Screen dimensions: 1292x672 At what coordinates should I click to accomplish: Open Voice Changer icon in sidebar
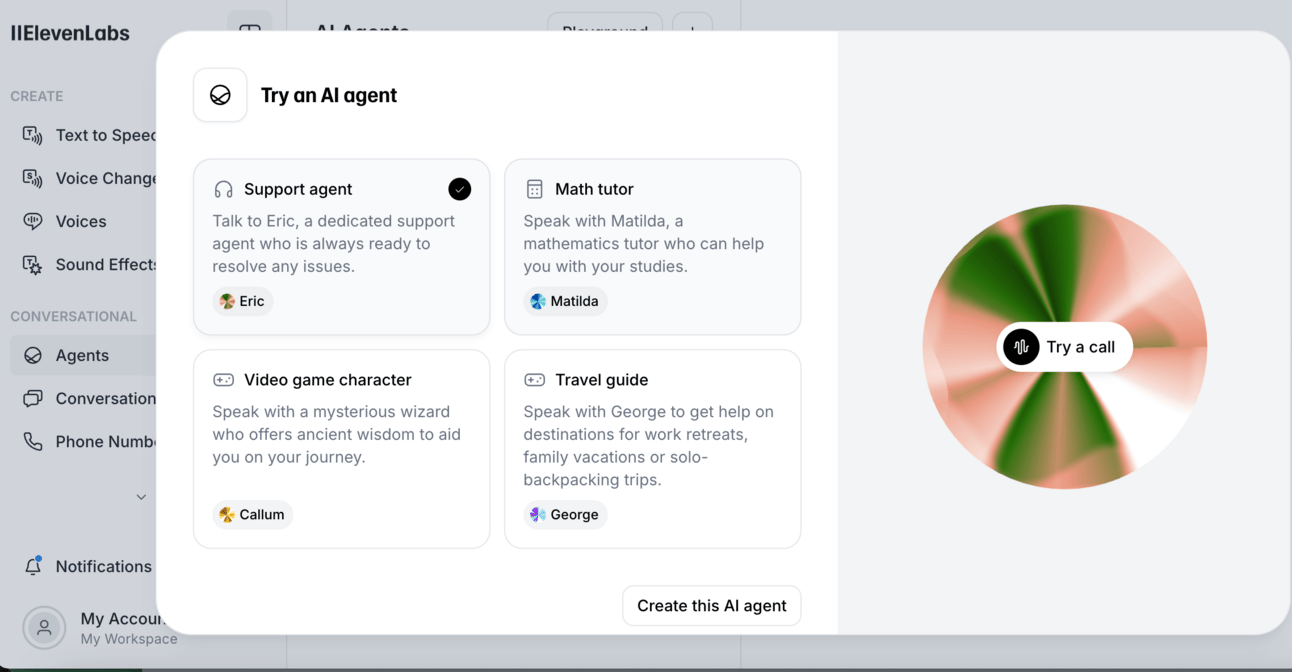pyautogui.click(x=33, y=178)
